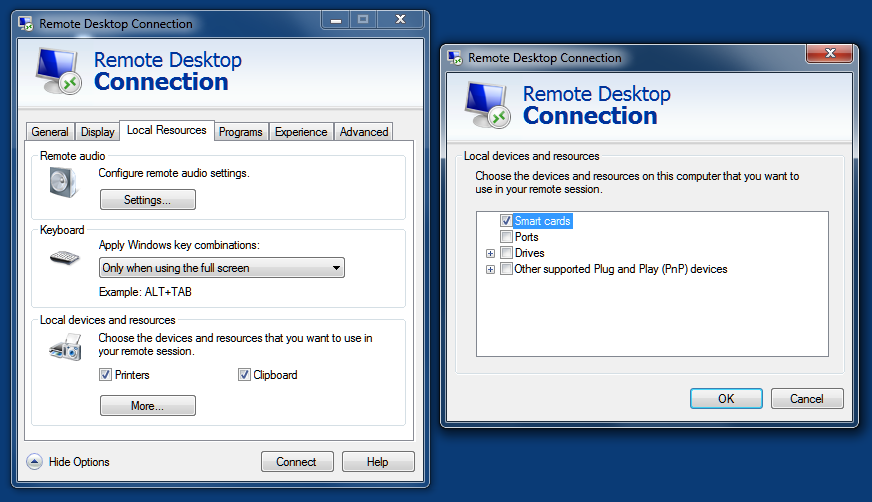Select Other supported Plug and Play devices label
Image resolution: width=872 pixels, height=502 pixels.
(x=621, y=269)
